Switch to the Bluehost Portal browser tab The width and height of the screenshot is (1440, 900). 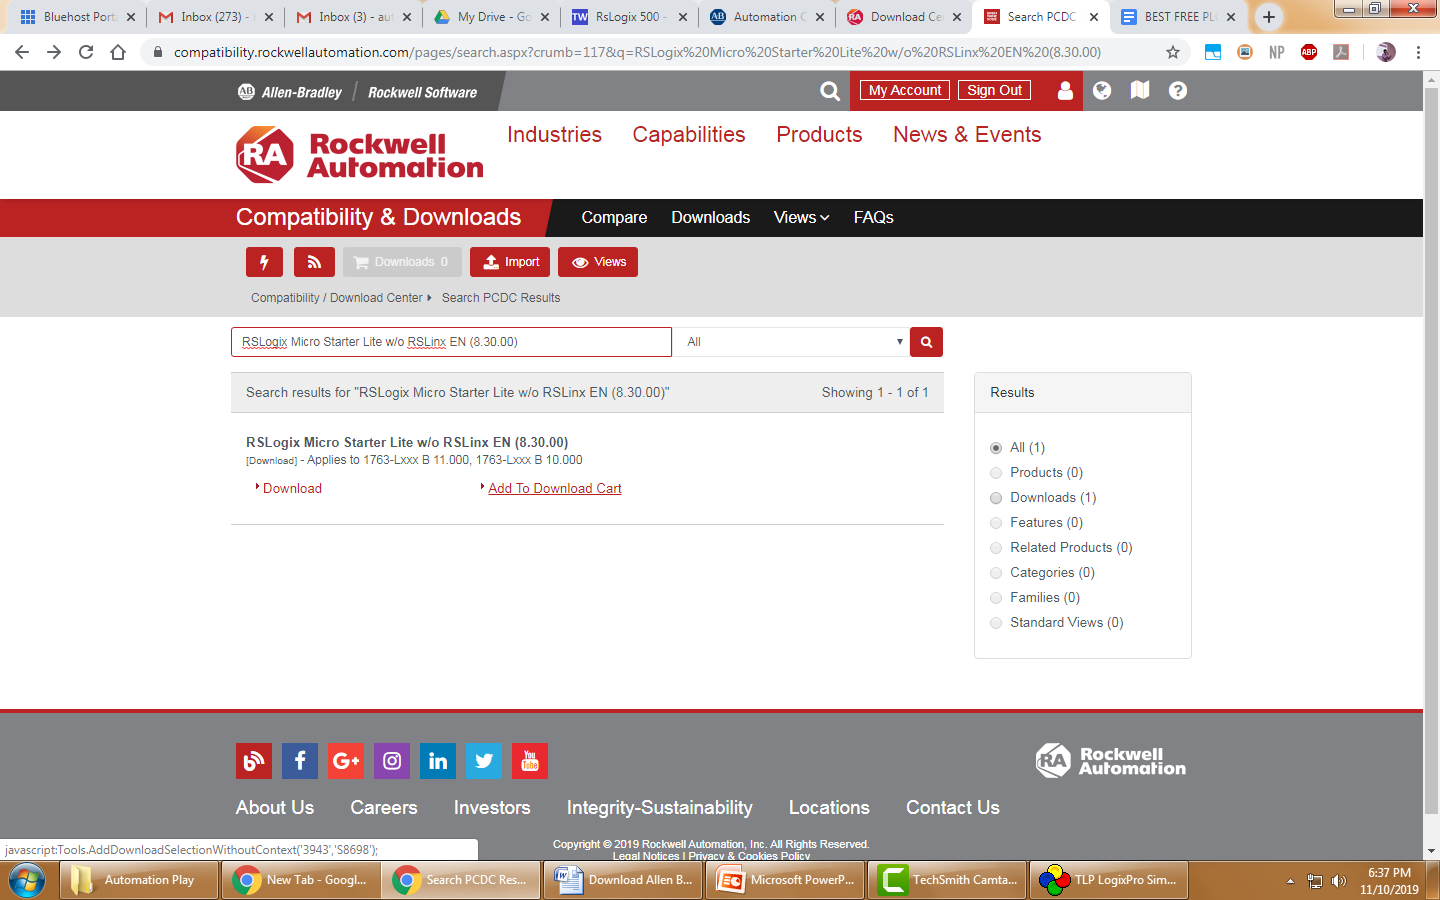click(76, 17)
